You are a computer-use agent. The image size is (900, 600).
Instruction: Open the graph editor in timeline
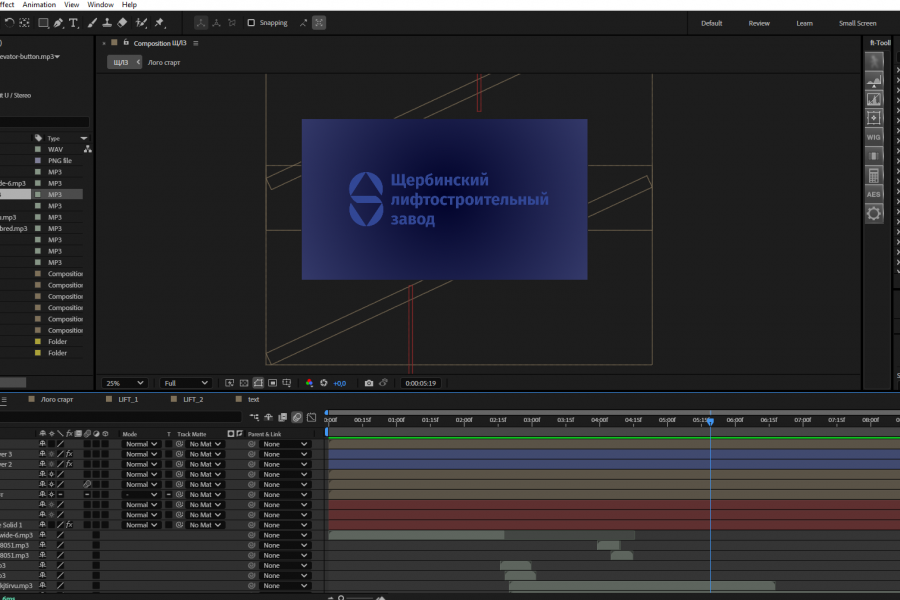pyautogui.click(x=312, y=417)
